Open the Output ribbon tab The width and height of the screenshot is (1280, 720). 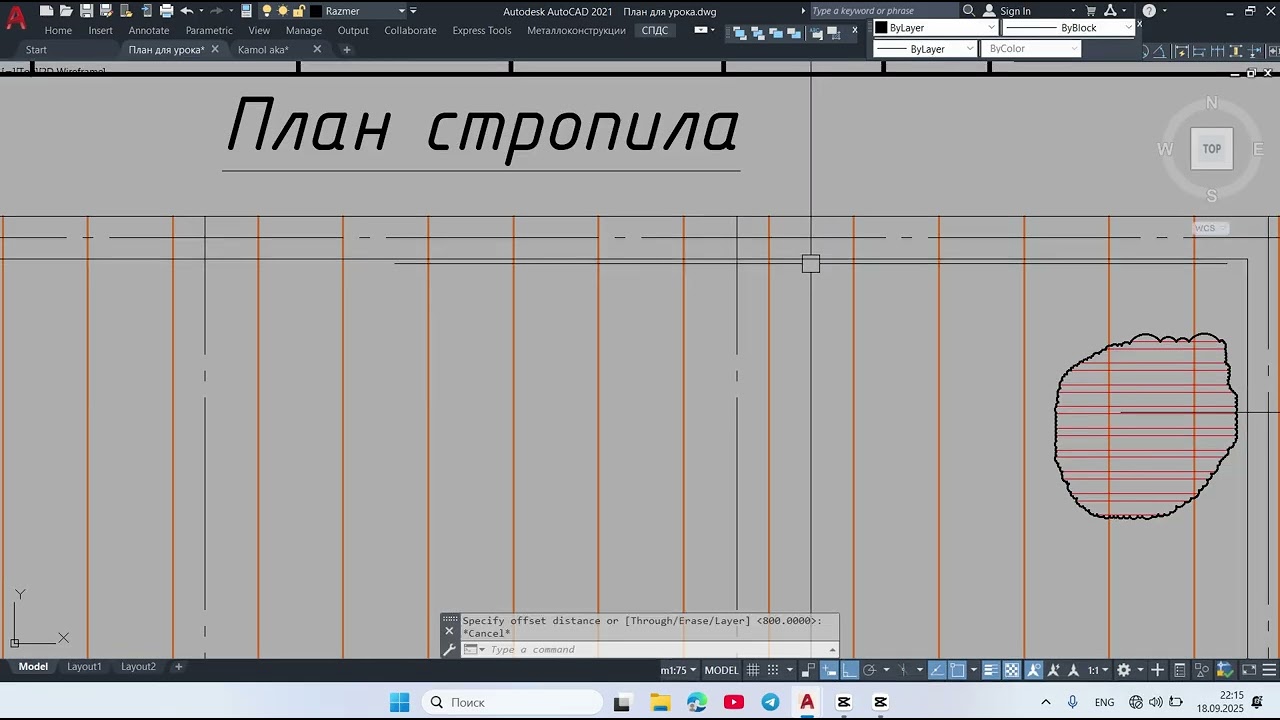pyautogui.click(x=353, y=30)
